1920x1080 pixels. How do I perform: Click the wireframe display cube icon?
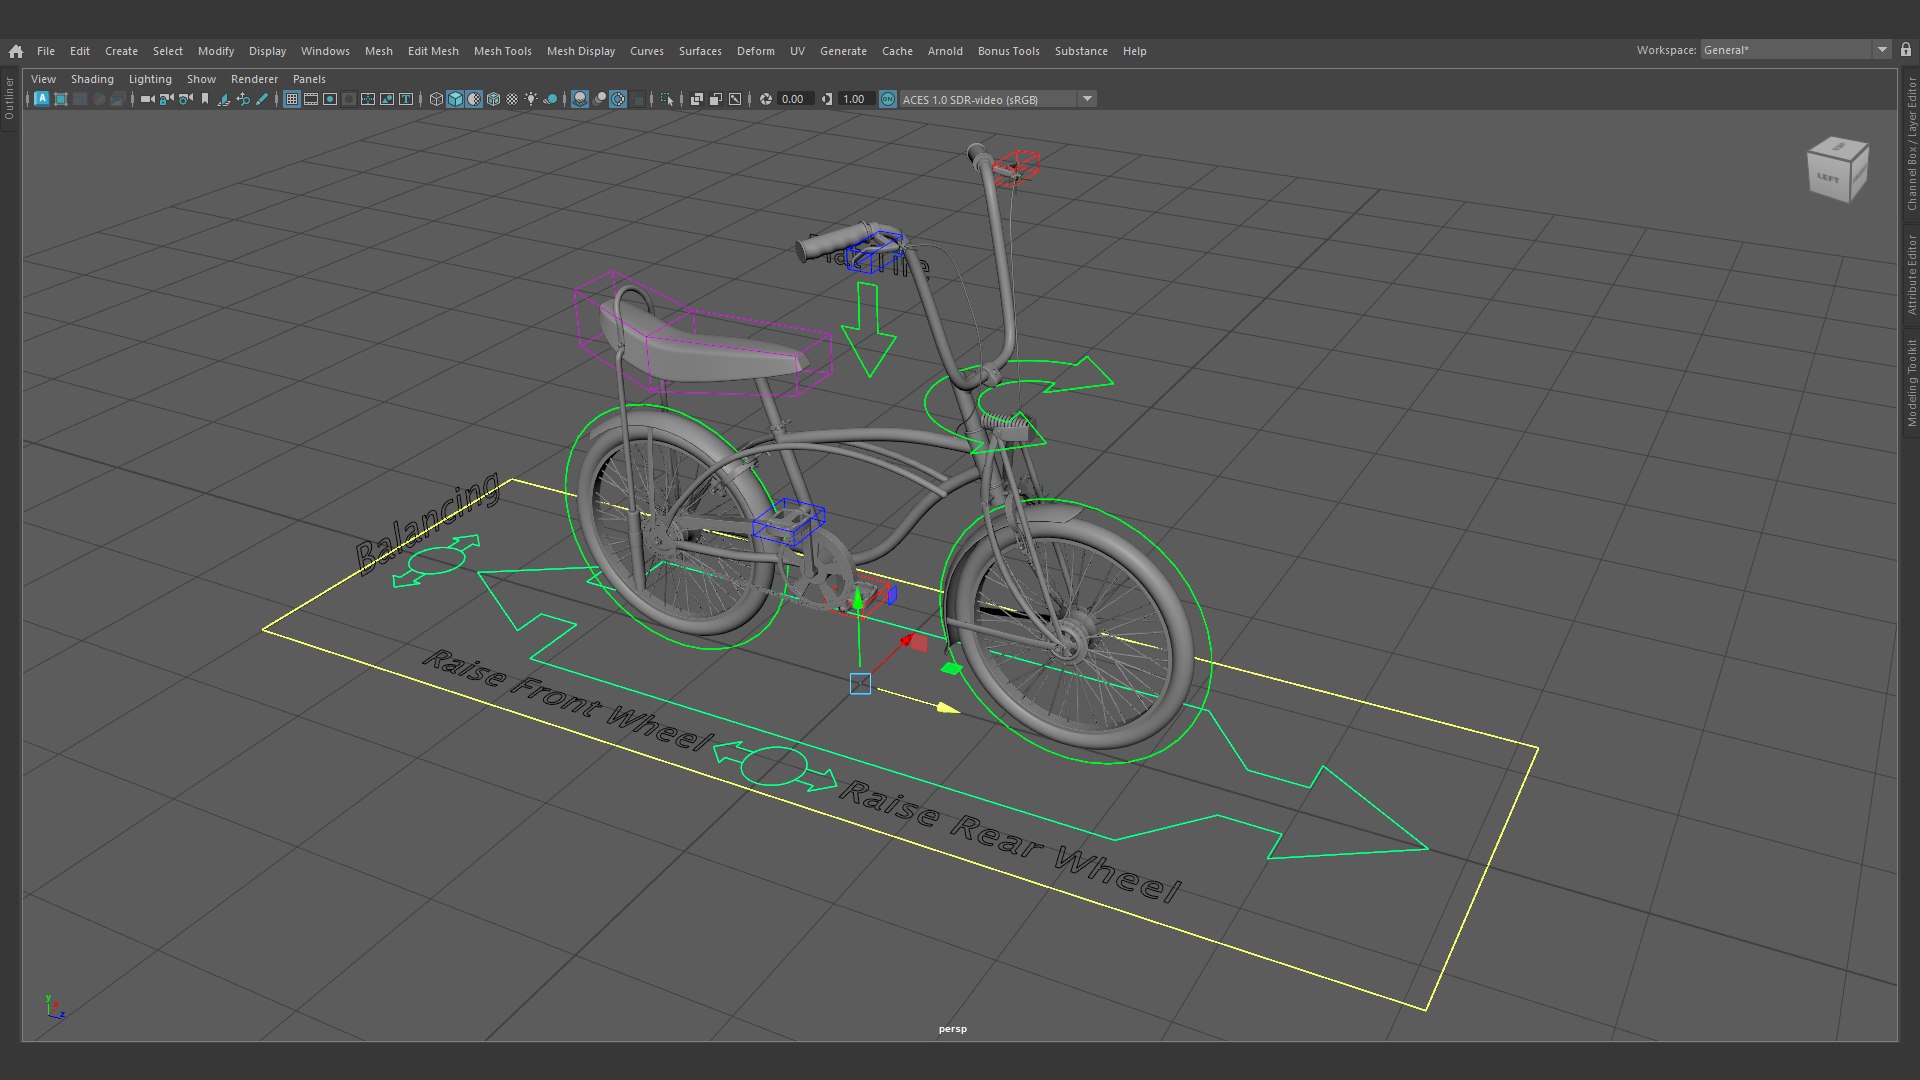coord(436,99)
